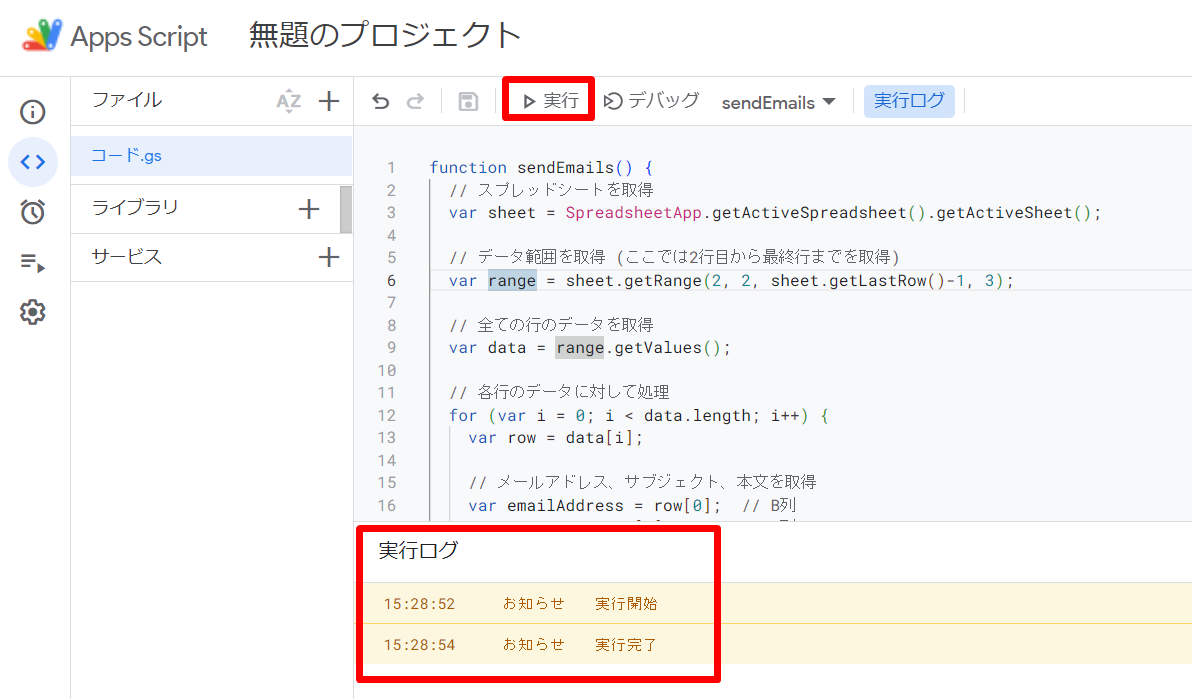Open the Executions list icon
This screenshot has height=699, width=1192.
point(33,262)
